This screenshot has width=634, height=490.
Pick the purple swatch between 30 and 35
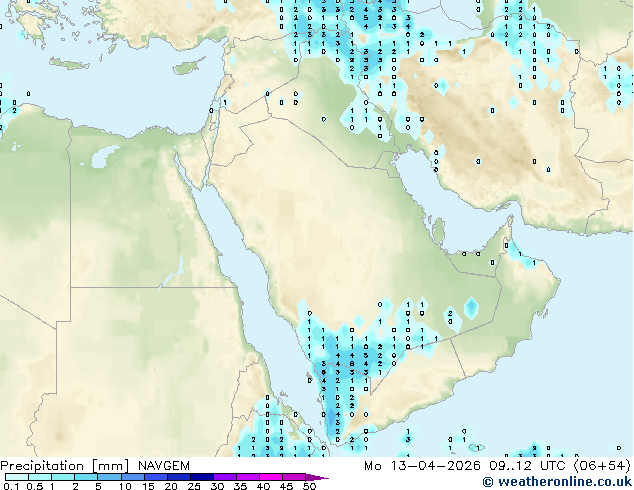[224, 477]
